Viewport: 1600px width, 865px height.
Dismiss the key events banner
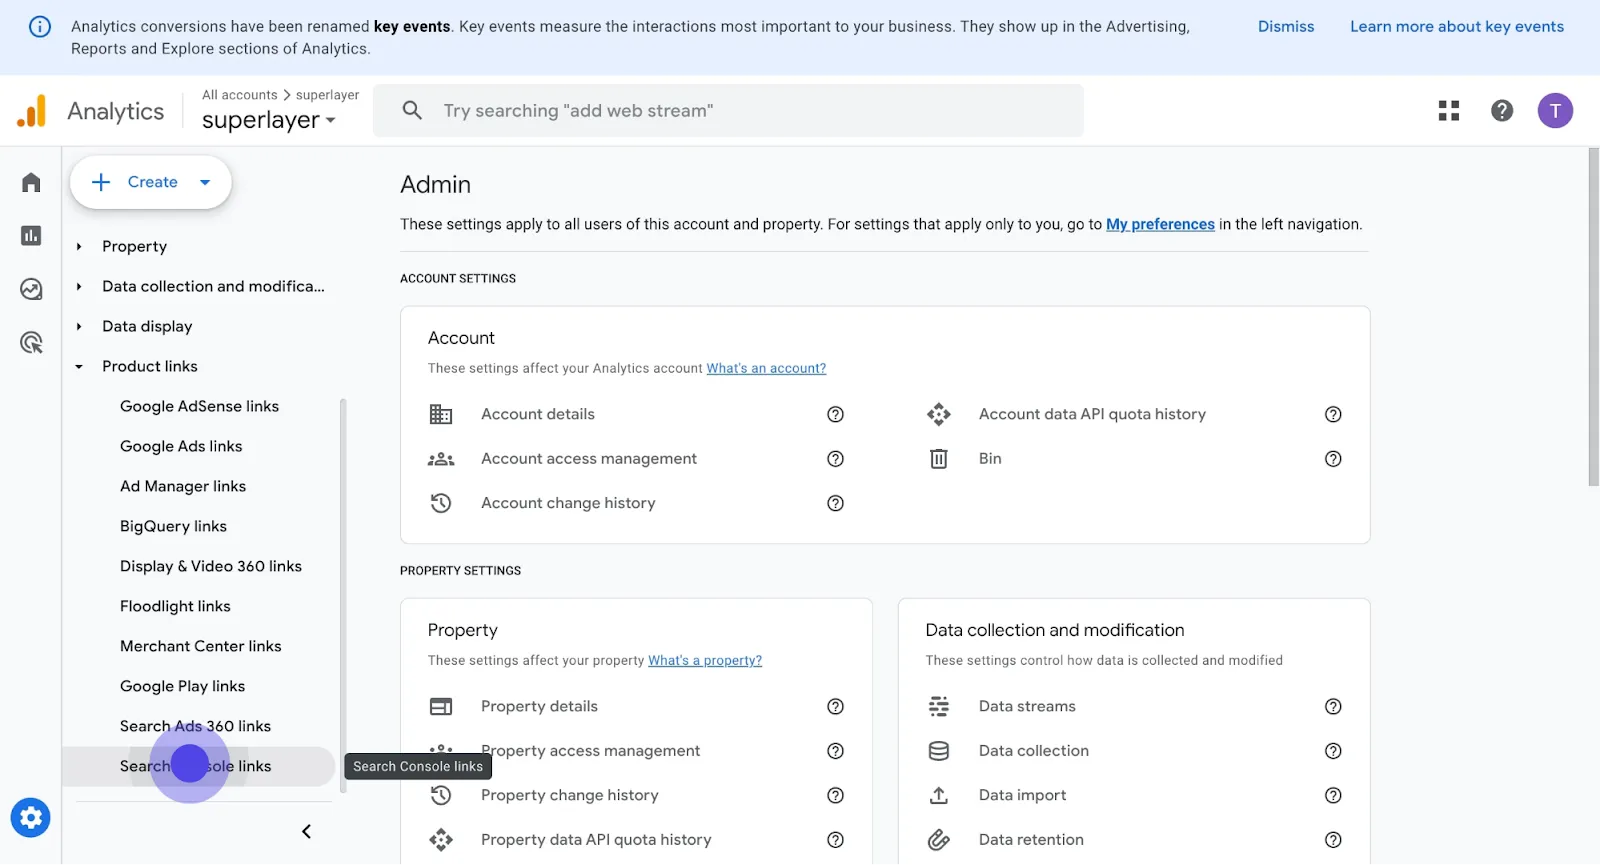(x=1286, y=27)
